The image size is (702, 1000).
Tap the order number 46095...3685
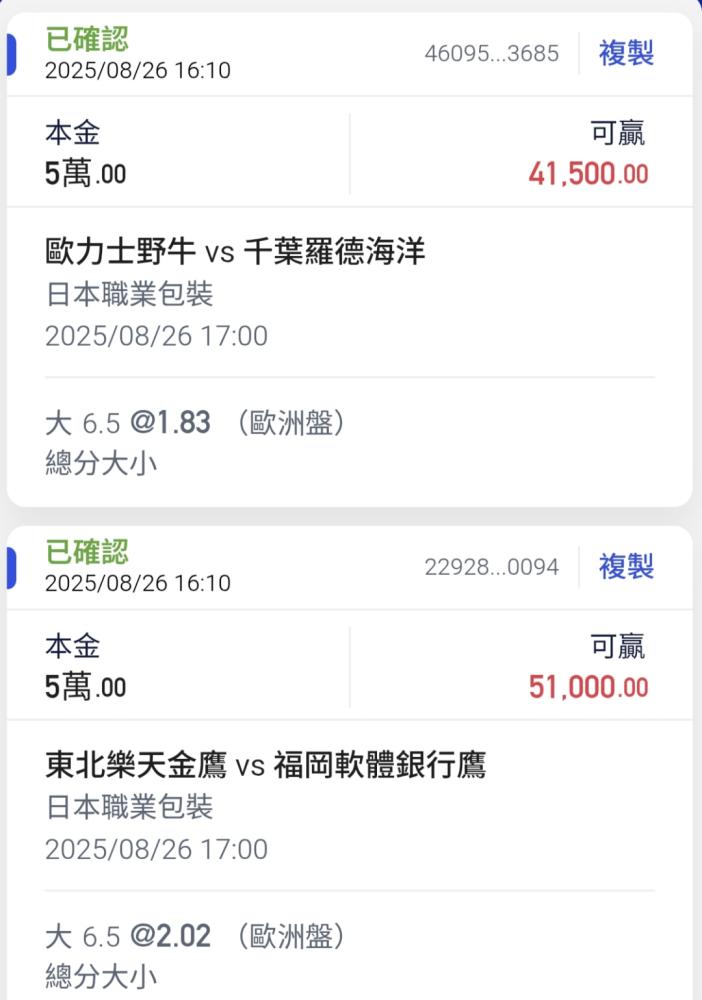[492, 54]
